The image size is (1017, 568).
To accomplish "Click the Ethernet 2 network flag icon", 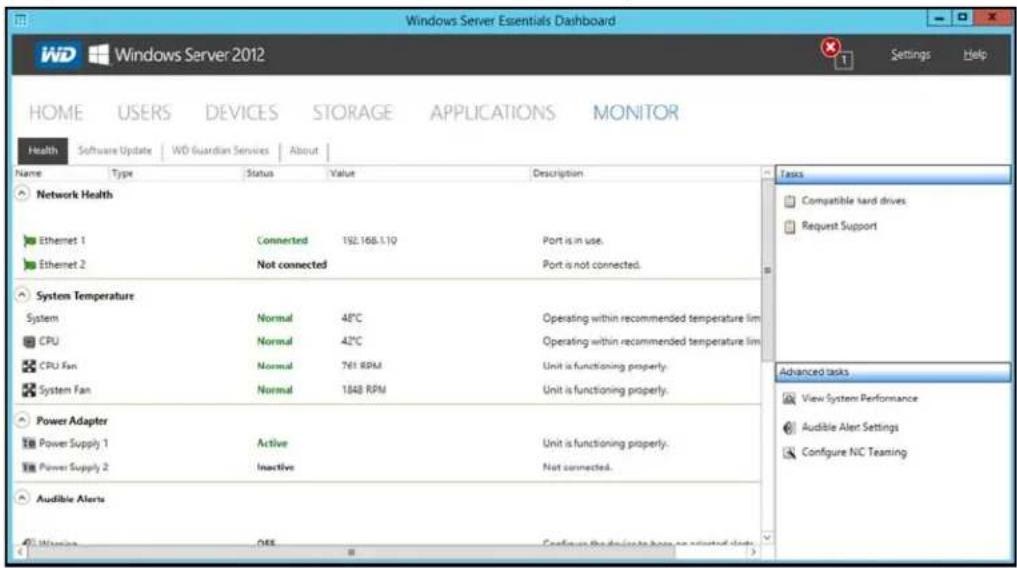I will click(x=29, y=265).
